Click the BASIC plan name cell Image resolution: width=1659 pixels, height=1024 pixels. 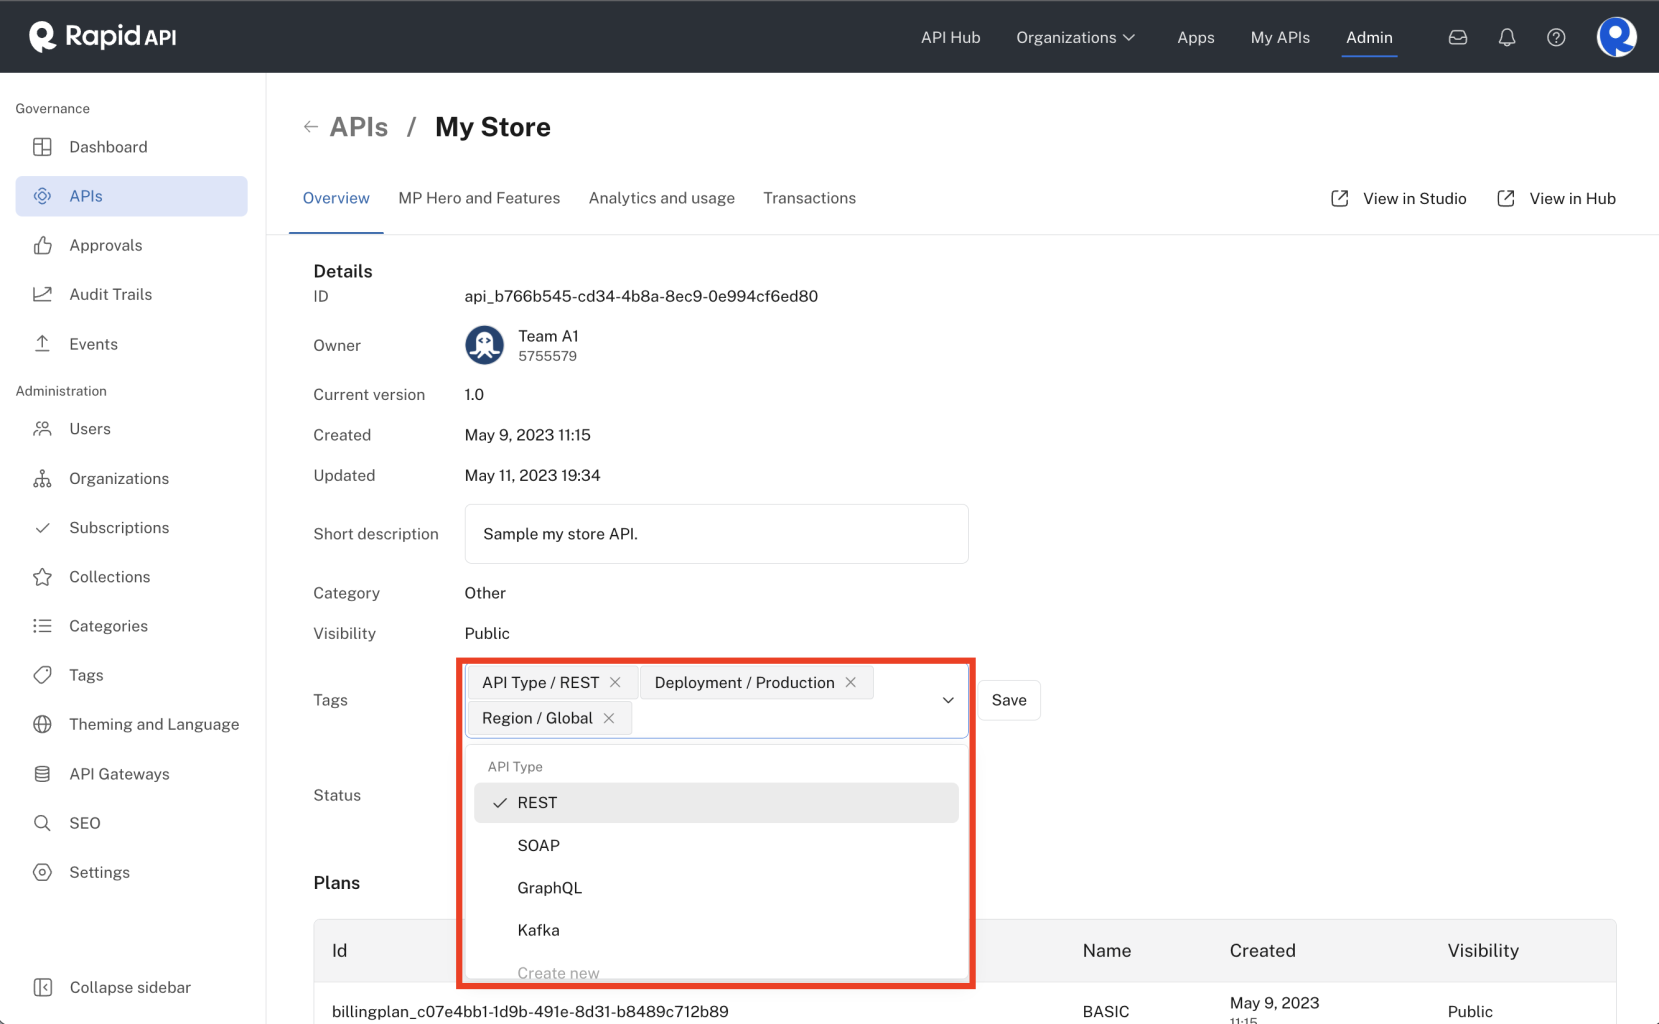[x=1106, y=1011]
